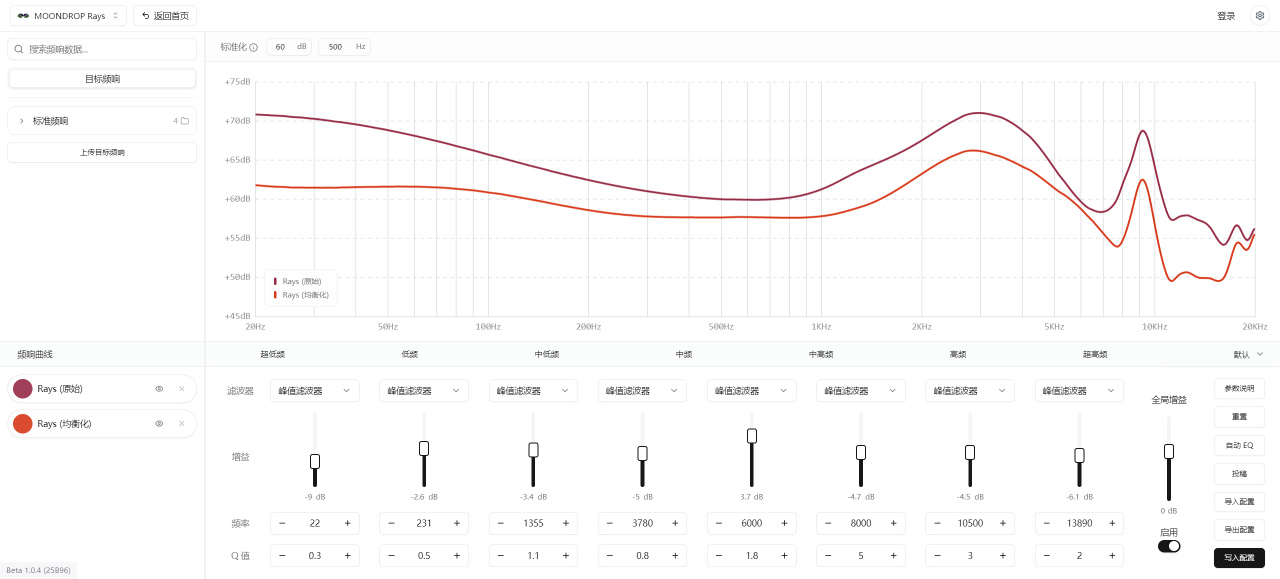Run 自动 EQ

(1239, 444)
